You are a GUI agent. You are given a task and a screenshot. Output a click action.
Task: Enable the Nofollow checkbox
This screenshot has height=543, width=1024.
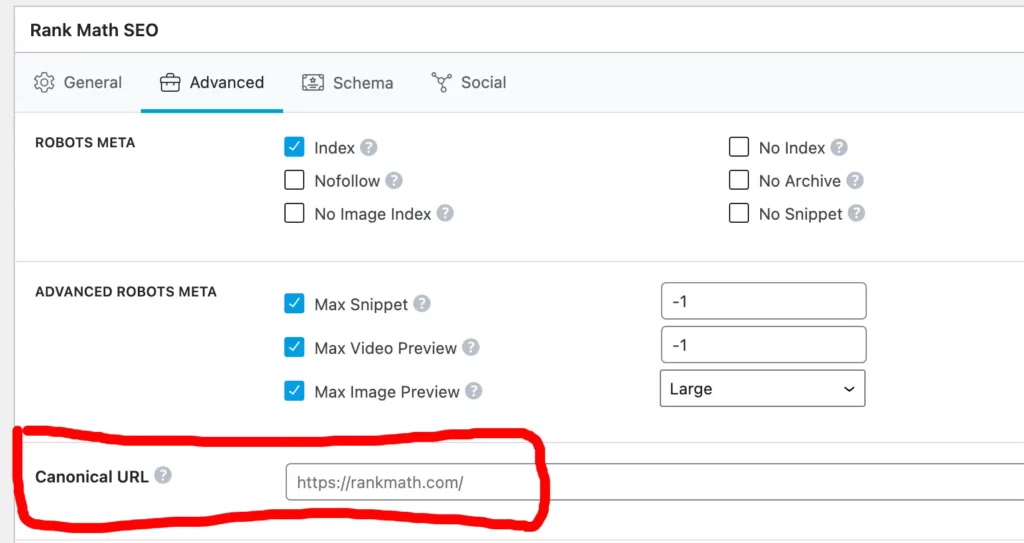tap(295, 180)
